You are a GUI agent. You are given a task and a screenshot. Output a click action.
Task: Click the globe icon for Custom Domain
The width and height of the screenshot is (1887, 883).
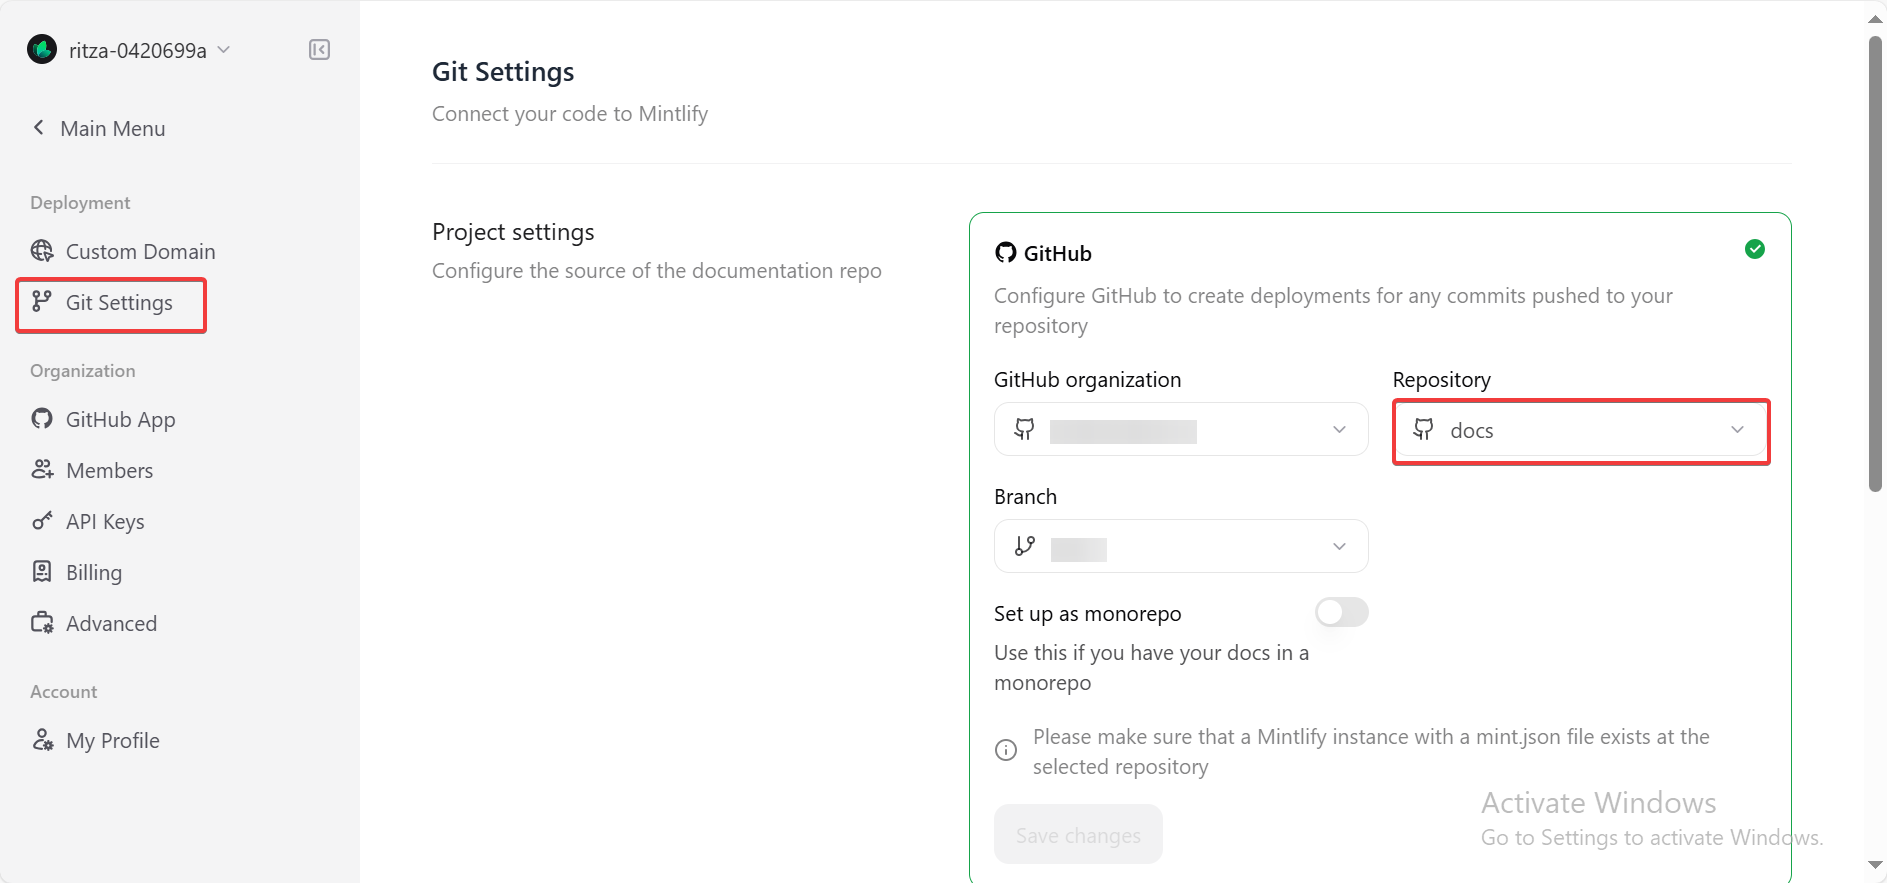[x=42, y=250]
